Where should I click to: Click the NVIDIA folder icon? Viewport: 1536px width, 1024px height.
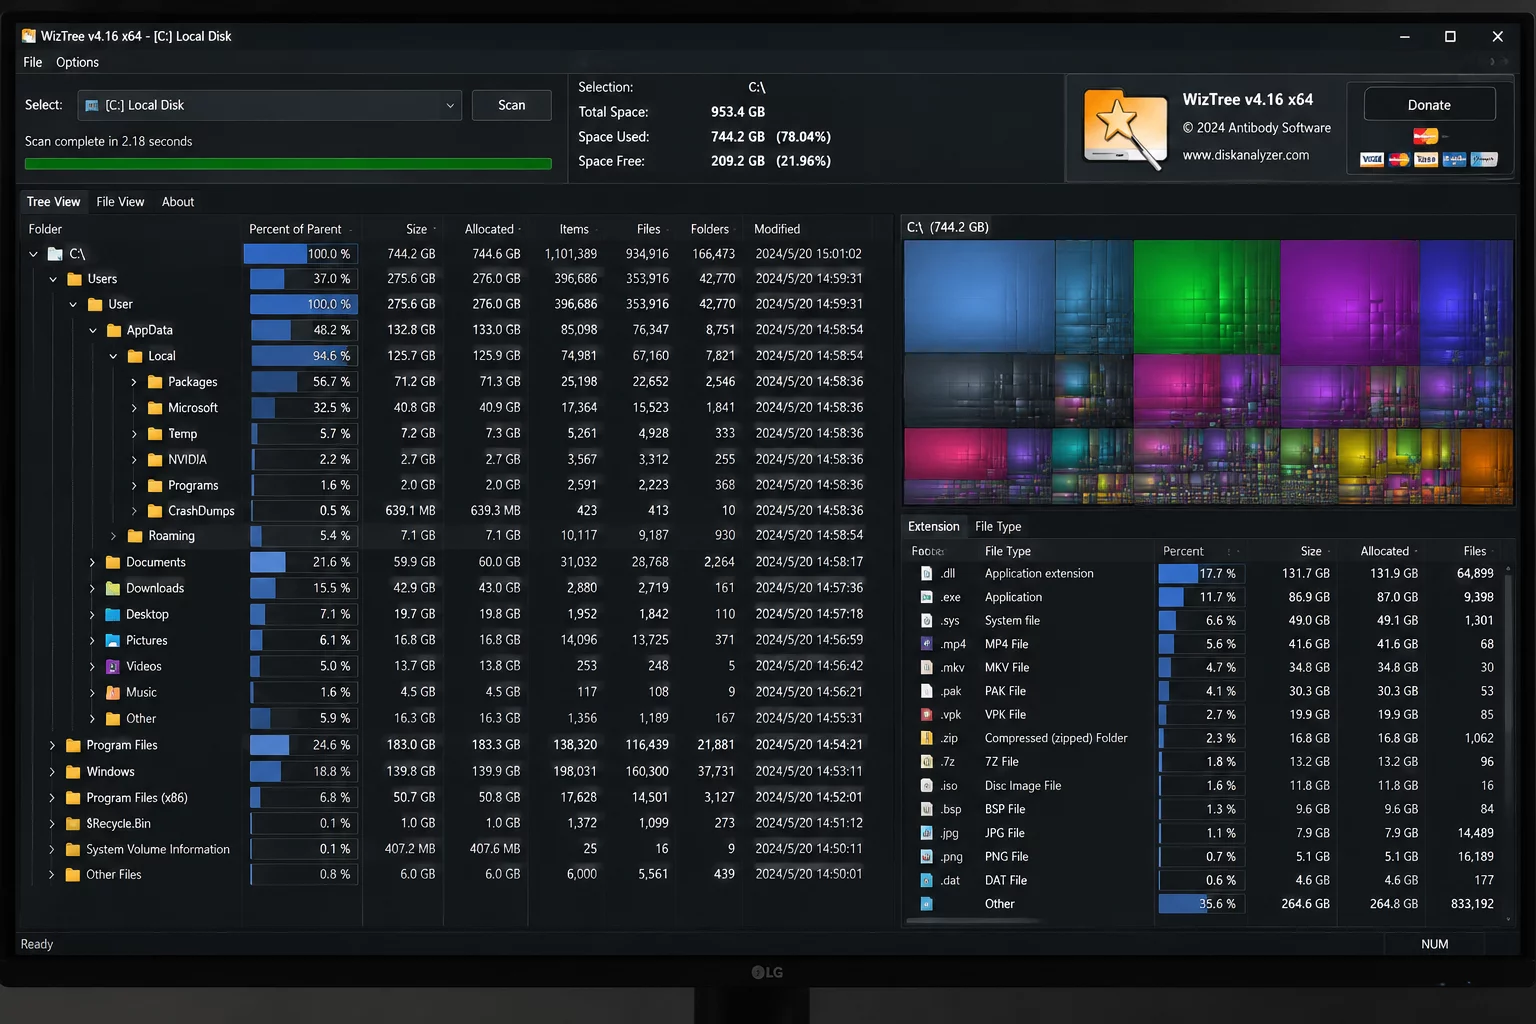coord(155,460)
